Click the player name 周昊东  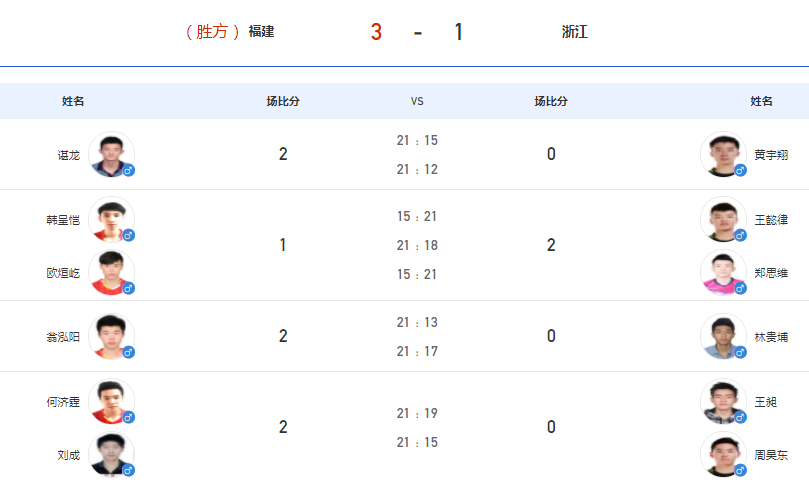coord(771,455)
